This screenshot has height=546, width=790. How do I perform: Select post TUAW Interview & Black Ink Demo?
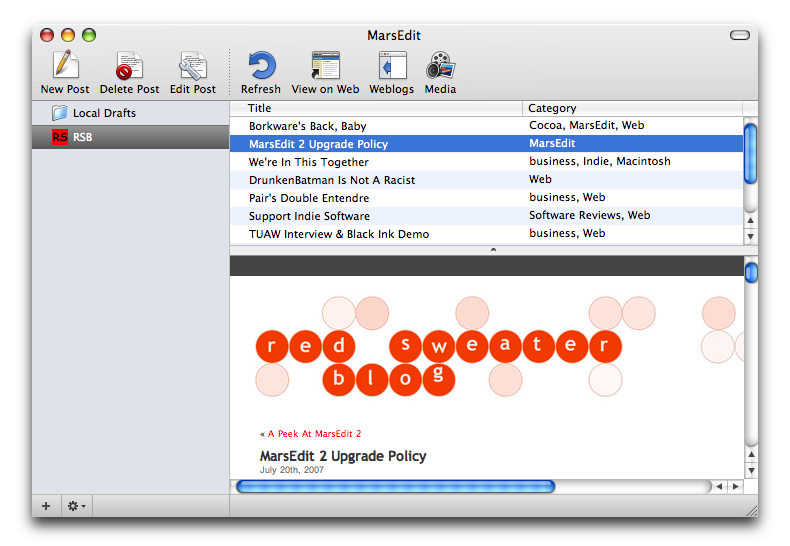click(x=339, y=234)
